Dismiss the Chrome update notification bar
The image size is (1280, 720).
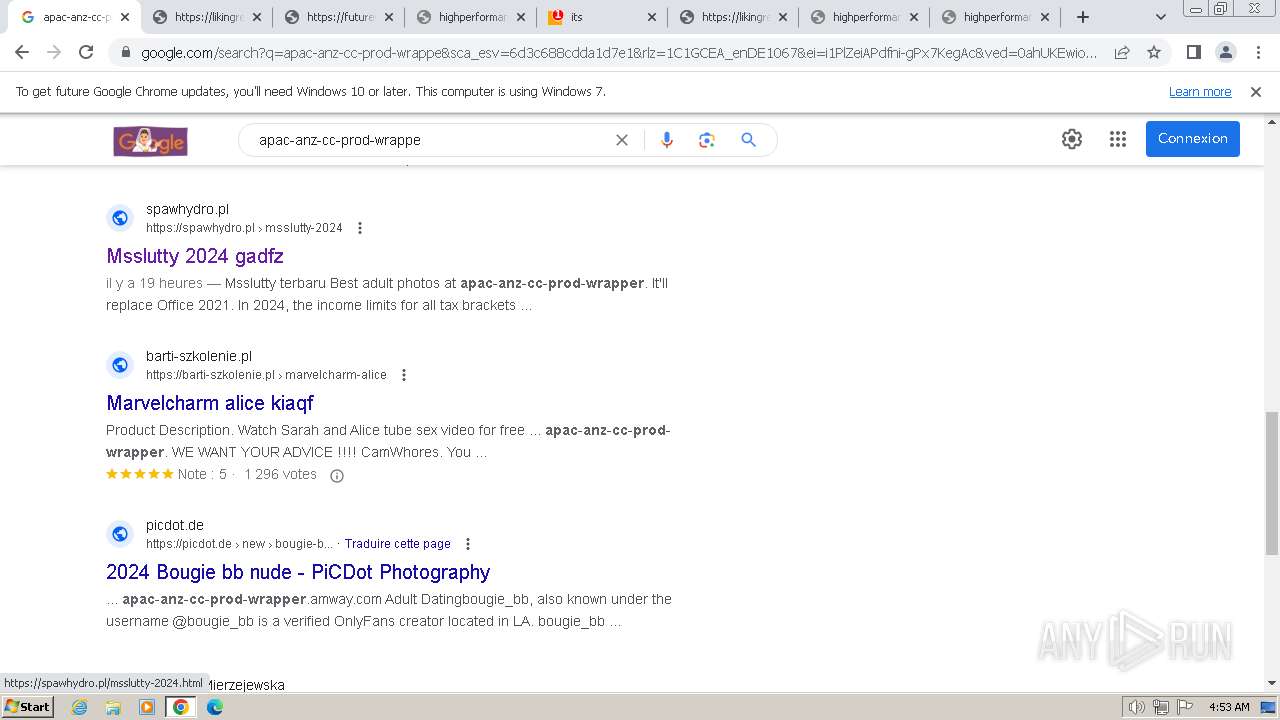pyautogui.click(x=1256, y=91)
